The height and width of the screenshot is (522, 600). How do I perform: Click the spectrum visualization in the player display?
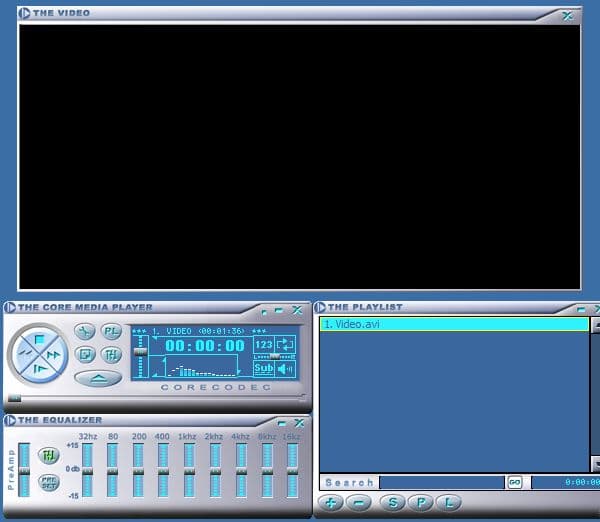pyautogui.click(x=201, y=367)
